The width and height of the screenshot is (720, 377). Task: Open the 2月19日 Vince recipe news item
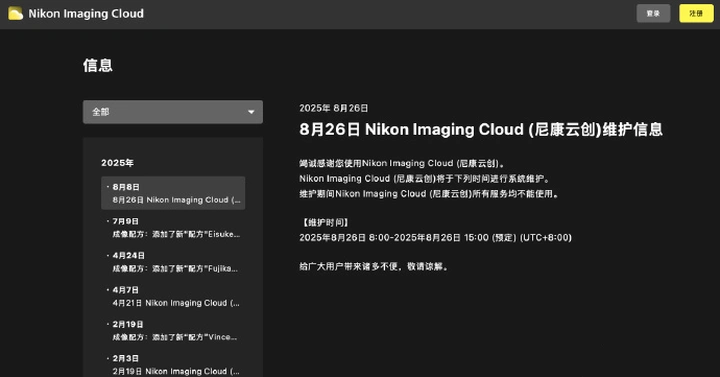tap(173, 331)
